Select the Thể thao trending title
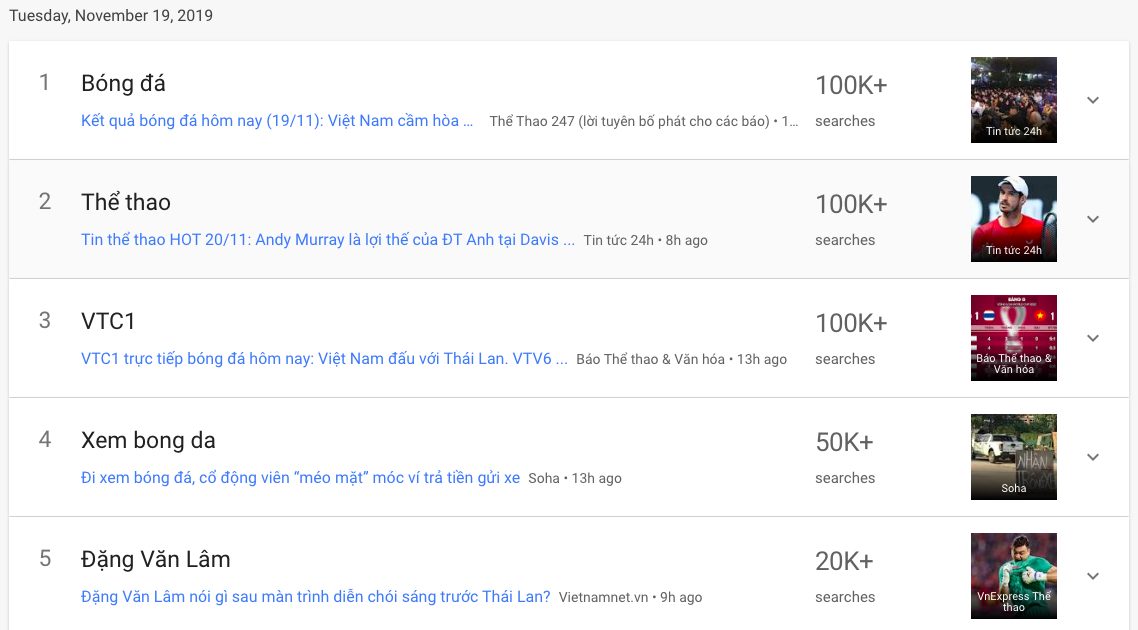Screen dimensions: 1138x630 click(x=126, y=202)
